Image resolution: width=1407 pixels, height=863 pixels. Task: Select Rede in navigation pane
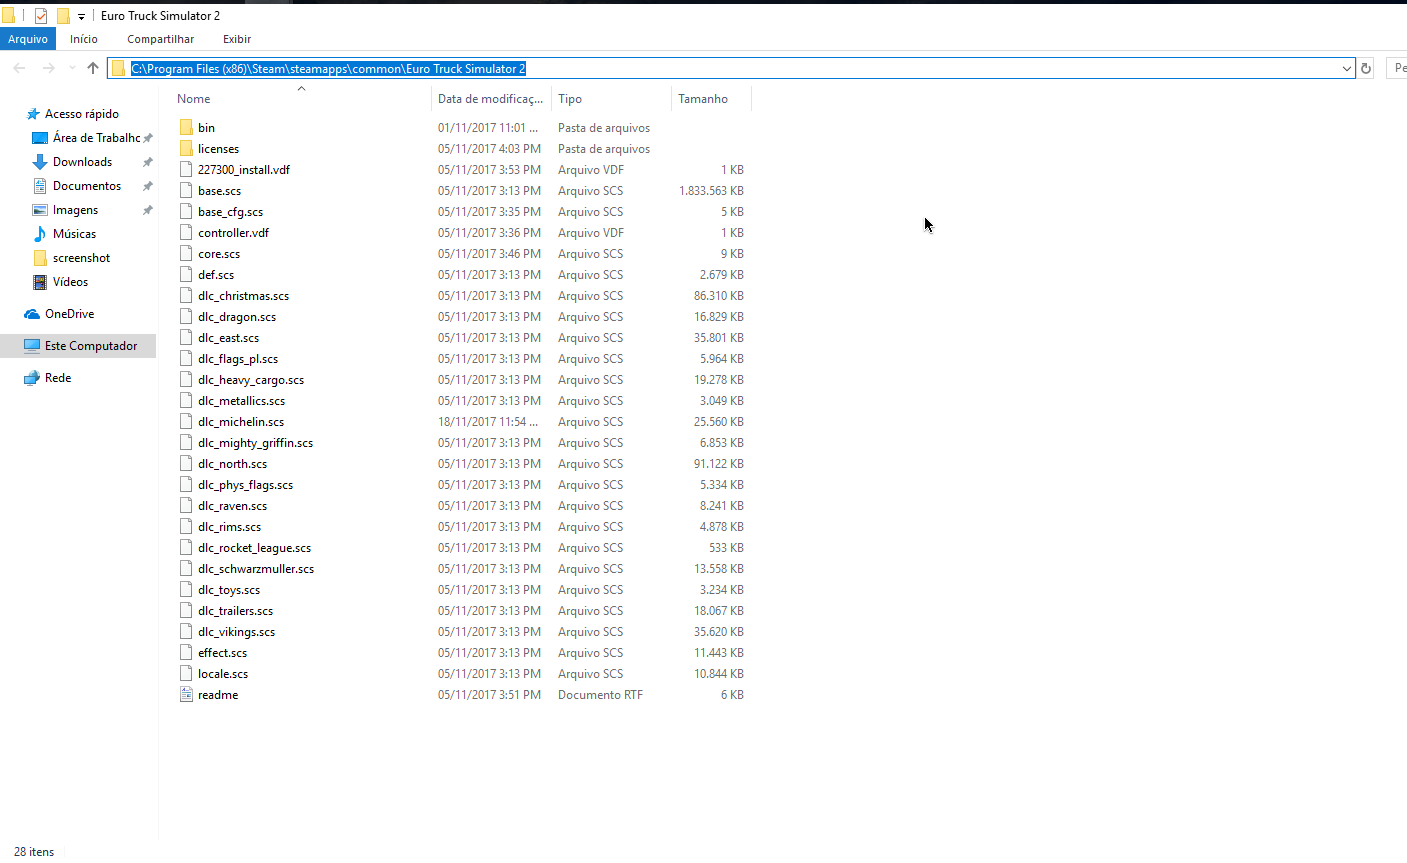[x=58, y=378]
